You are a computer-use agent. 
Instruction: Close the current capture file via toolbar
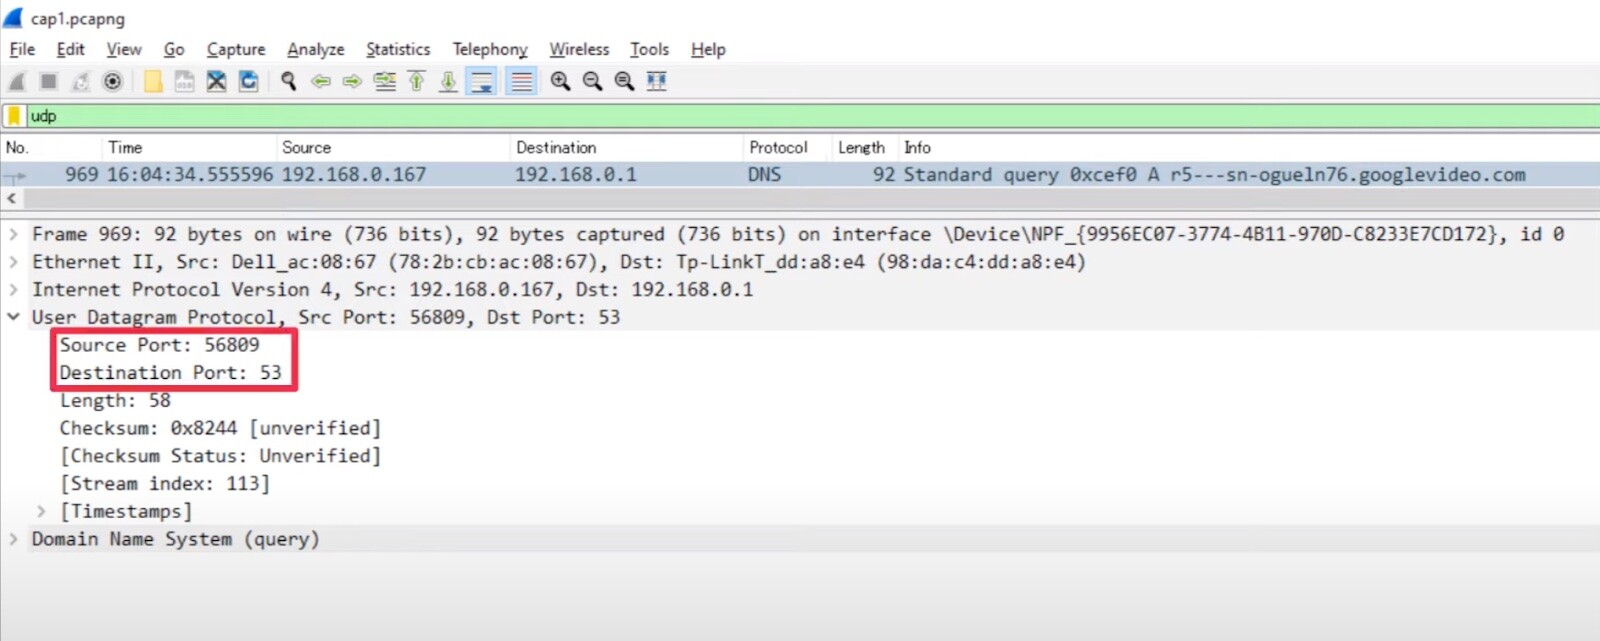pyautogui.click(x=216, y=82)
